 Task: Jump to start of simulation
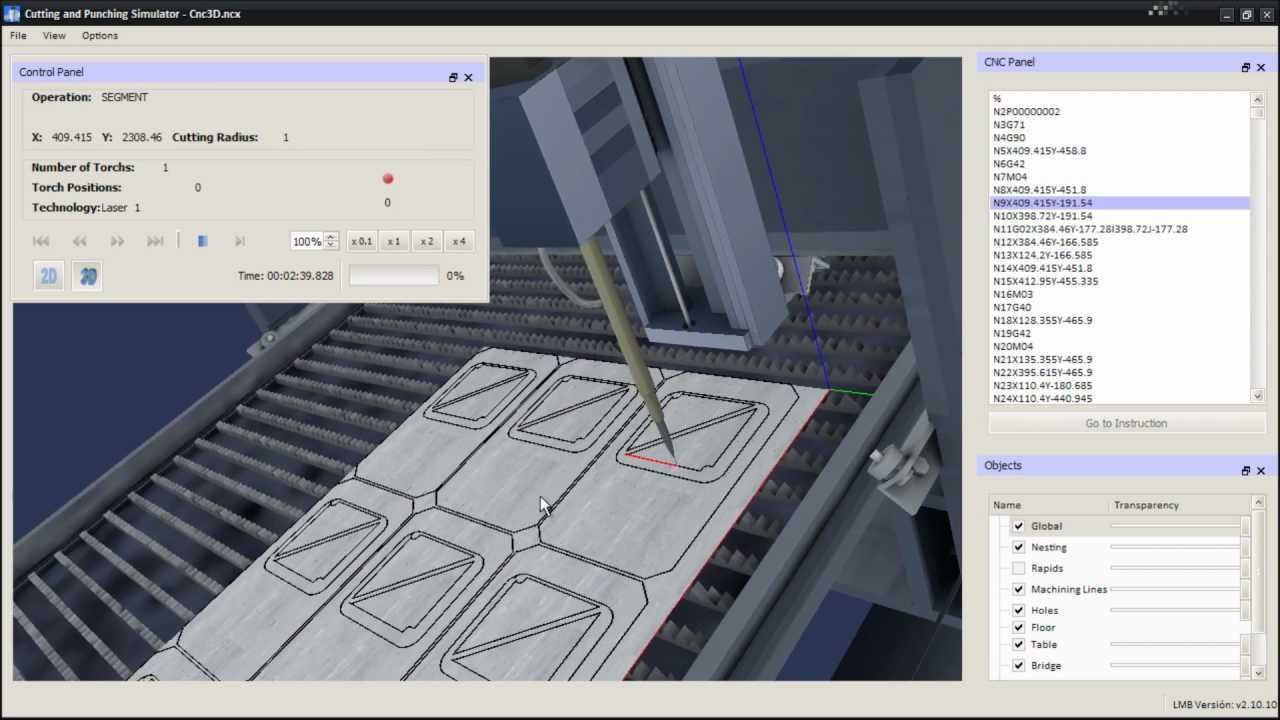point(41,241)
